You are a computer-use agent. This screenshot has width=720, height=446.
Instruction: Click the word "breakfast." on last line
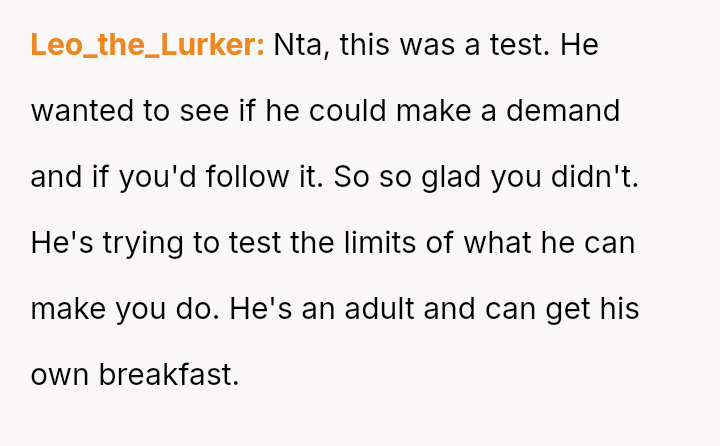tap(169, 374)
